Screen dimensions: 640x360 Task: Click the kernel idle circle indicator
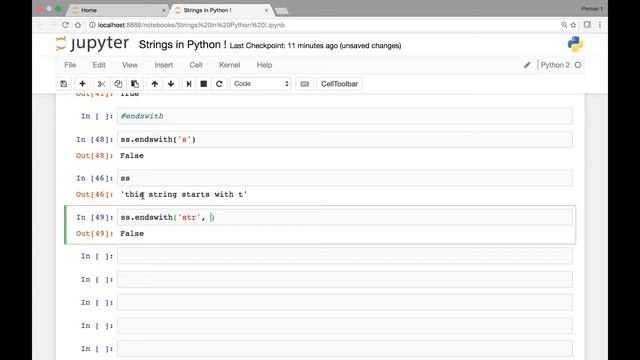tap(578, 65)
